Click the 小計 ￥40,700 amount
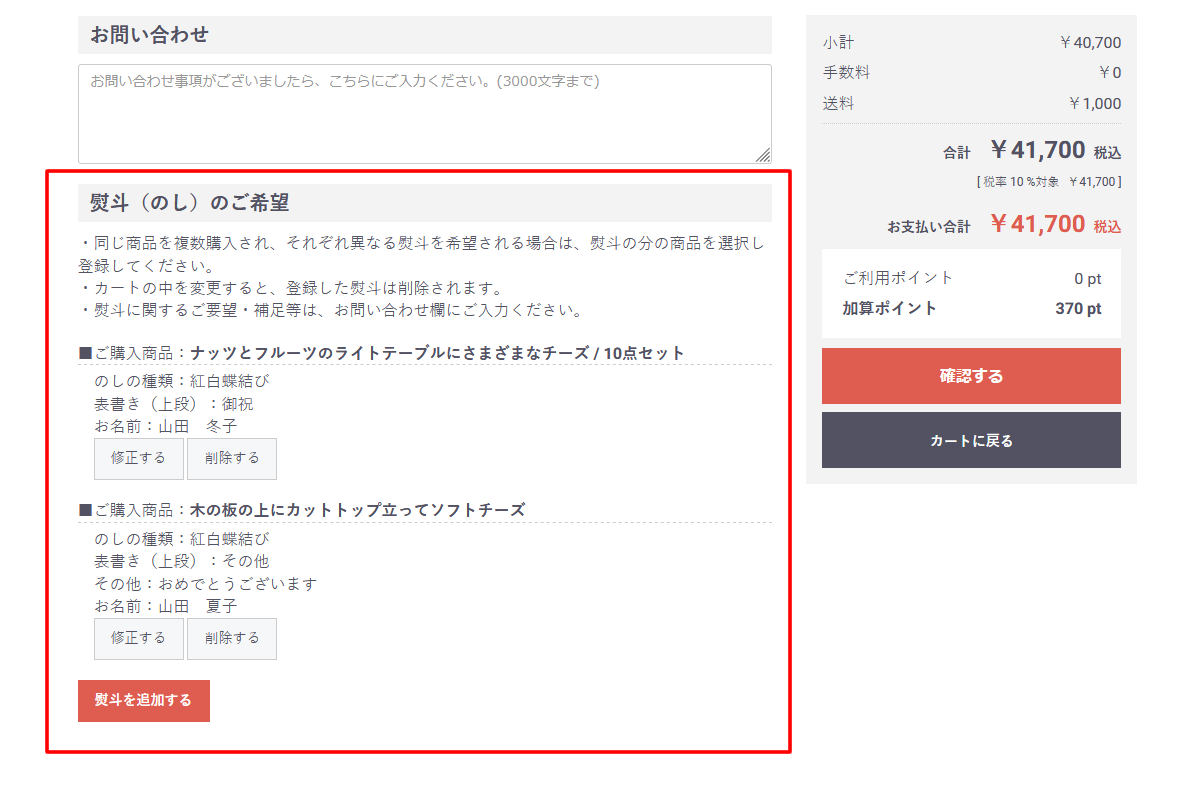 tap(1090, 43)
